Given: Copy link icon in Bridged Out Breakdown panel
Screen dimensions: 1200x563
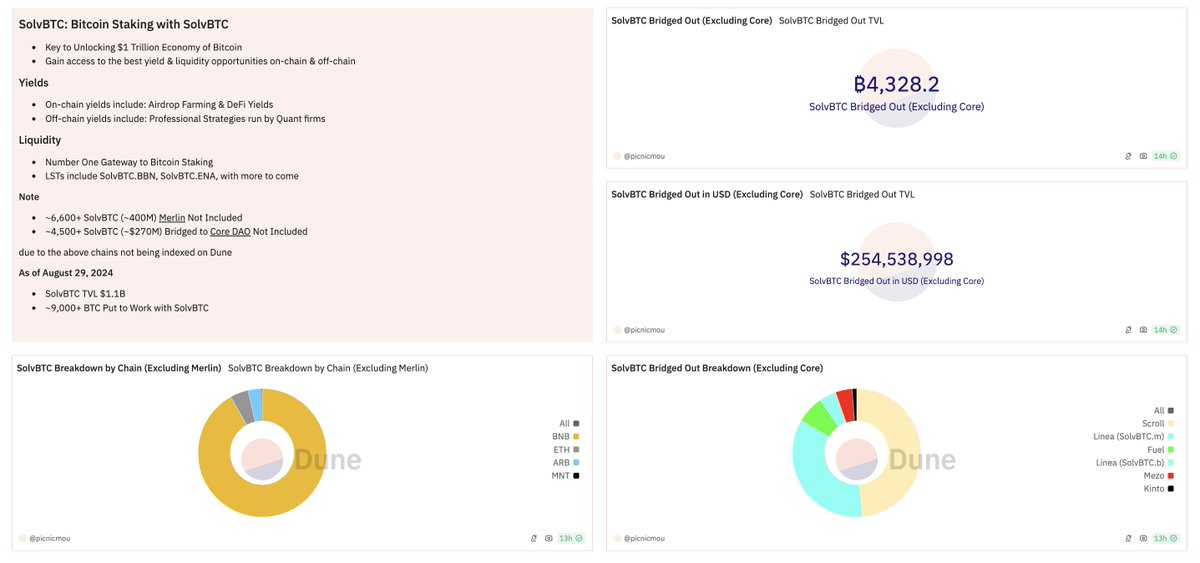Looking at the screenshot, I should (x=1127, y=538).
